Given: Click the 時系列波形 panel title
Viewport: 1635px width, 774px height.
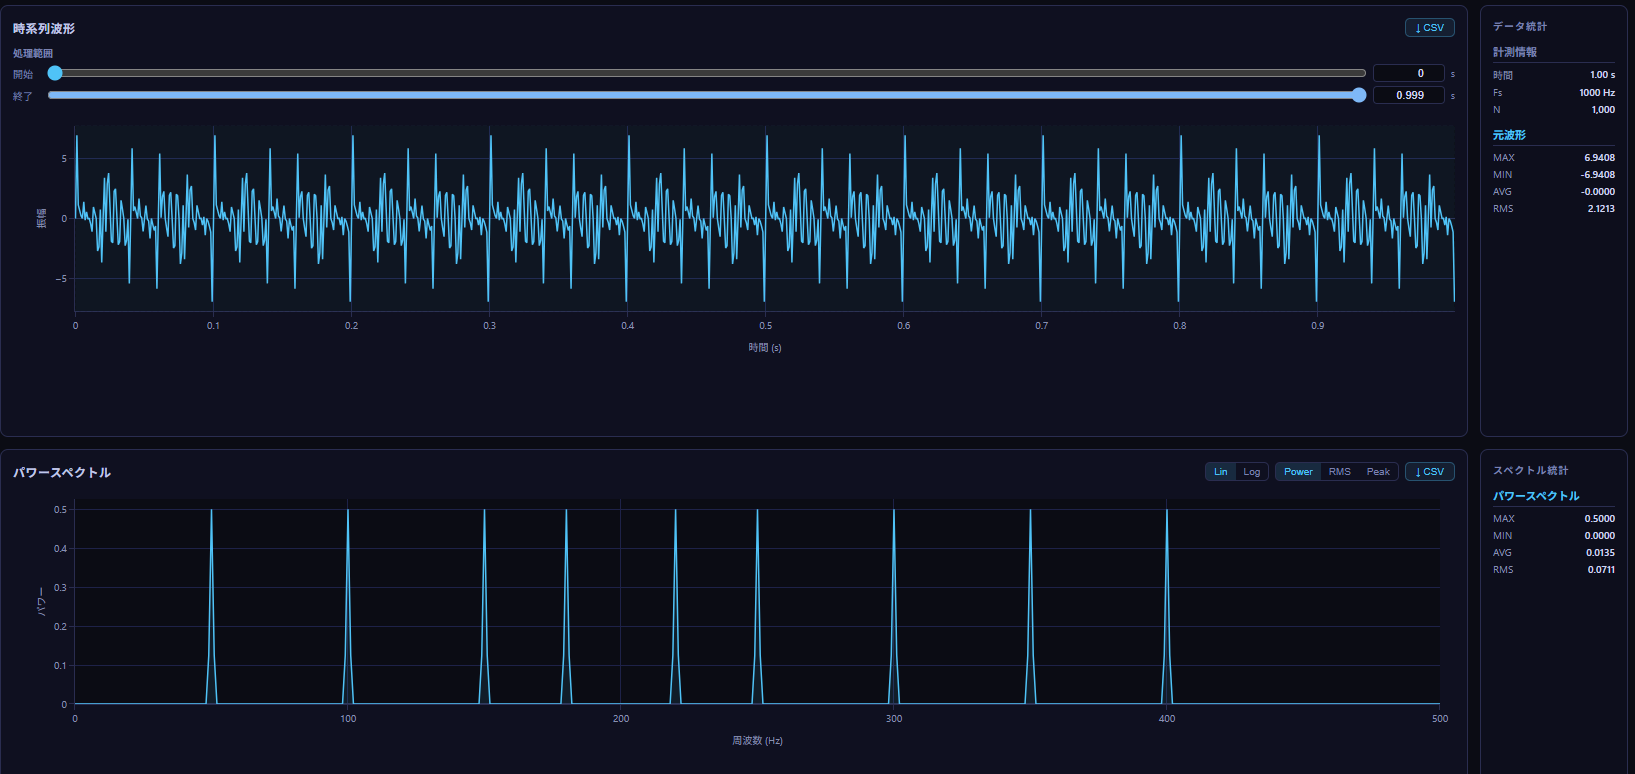Looking at the screenshot, I should click(44, 29).
